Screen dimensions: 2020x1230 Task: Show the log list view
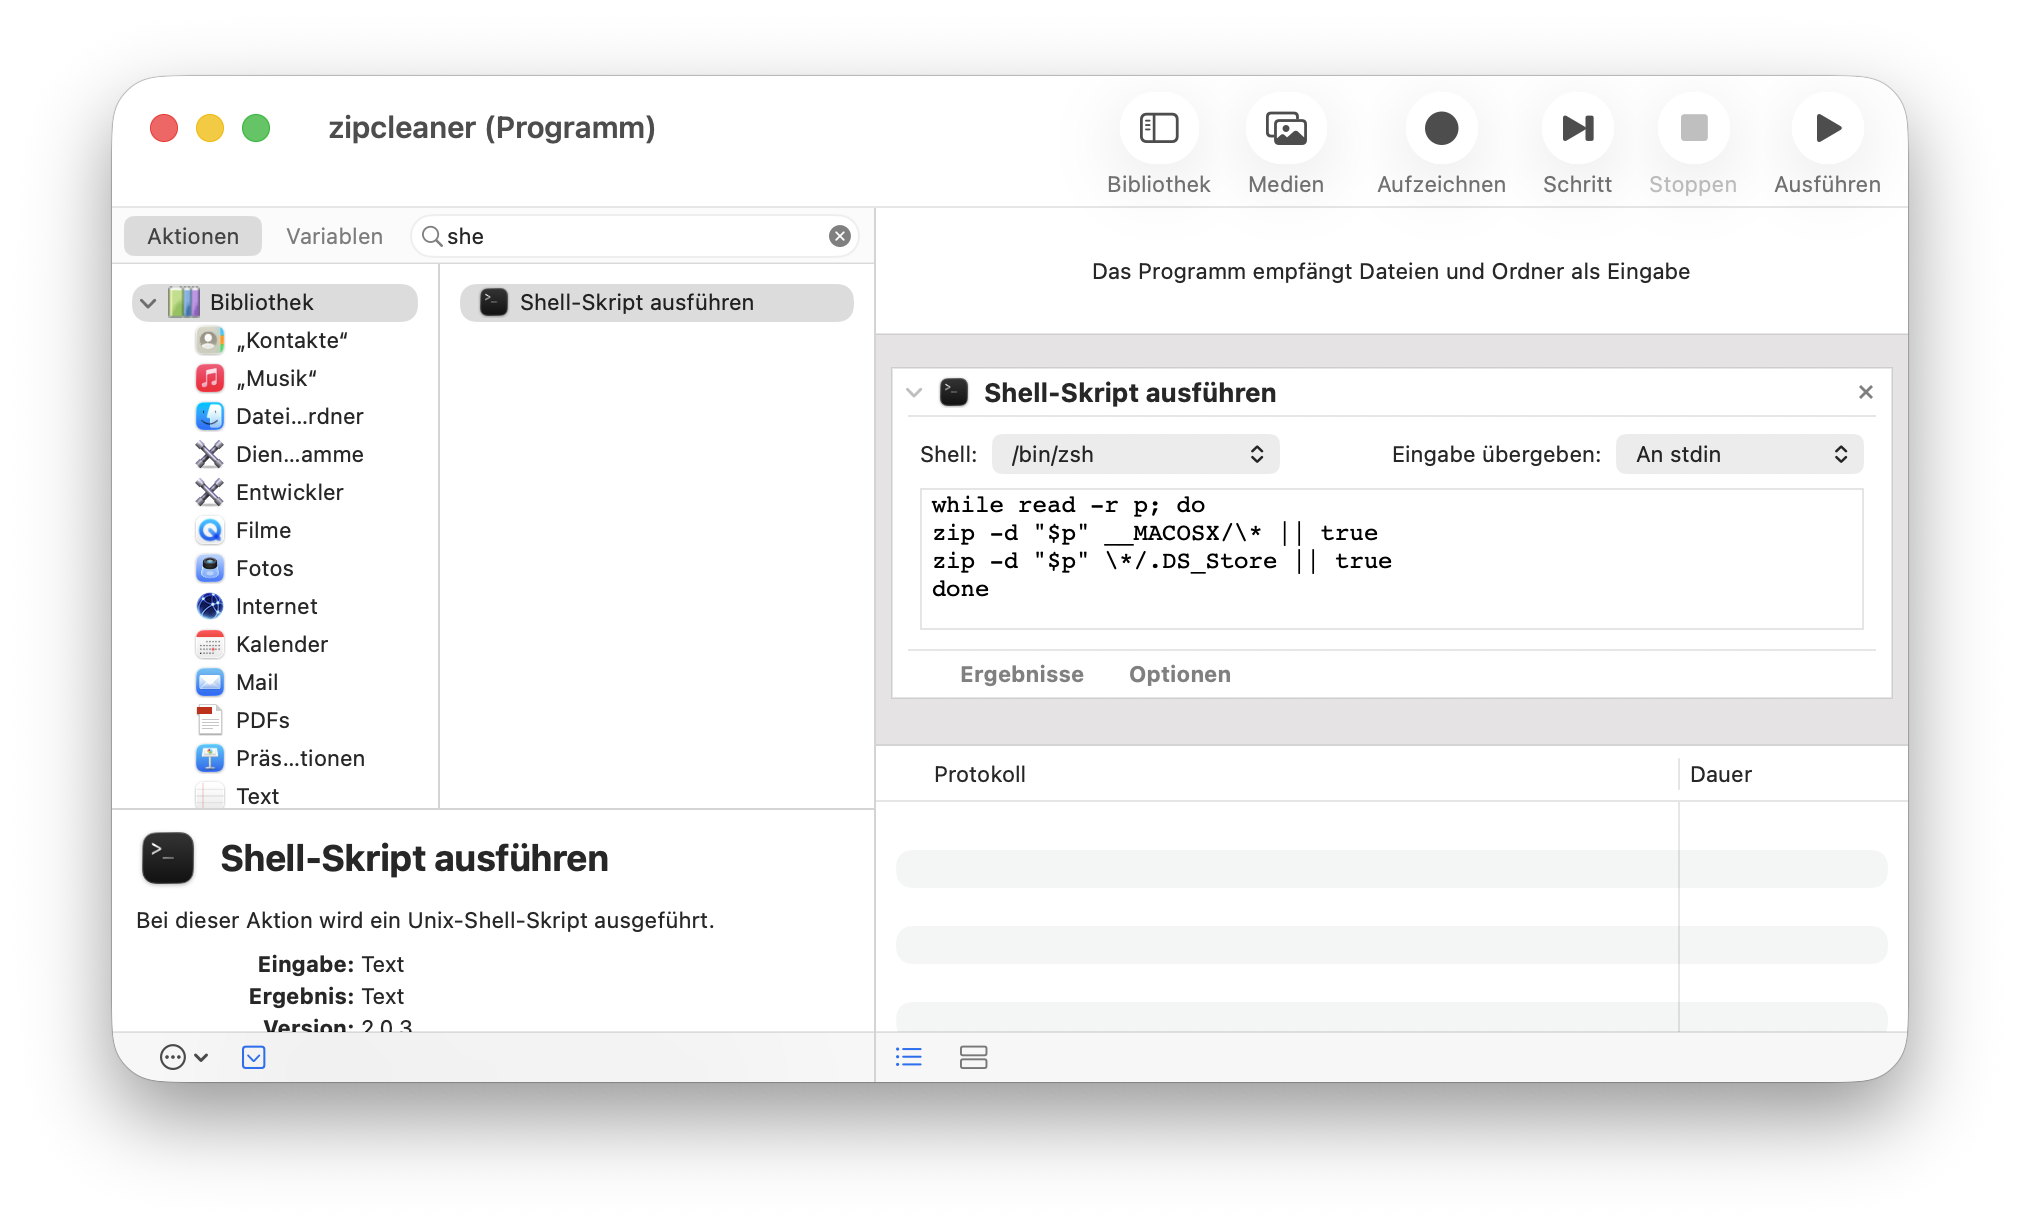(908, 1057)
